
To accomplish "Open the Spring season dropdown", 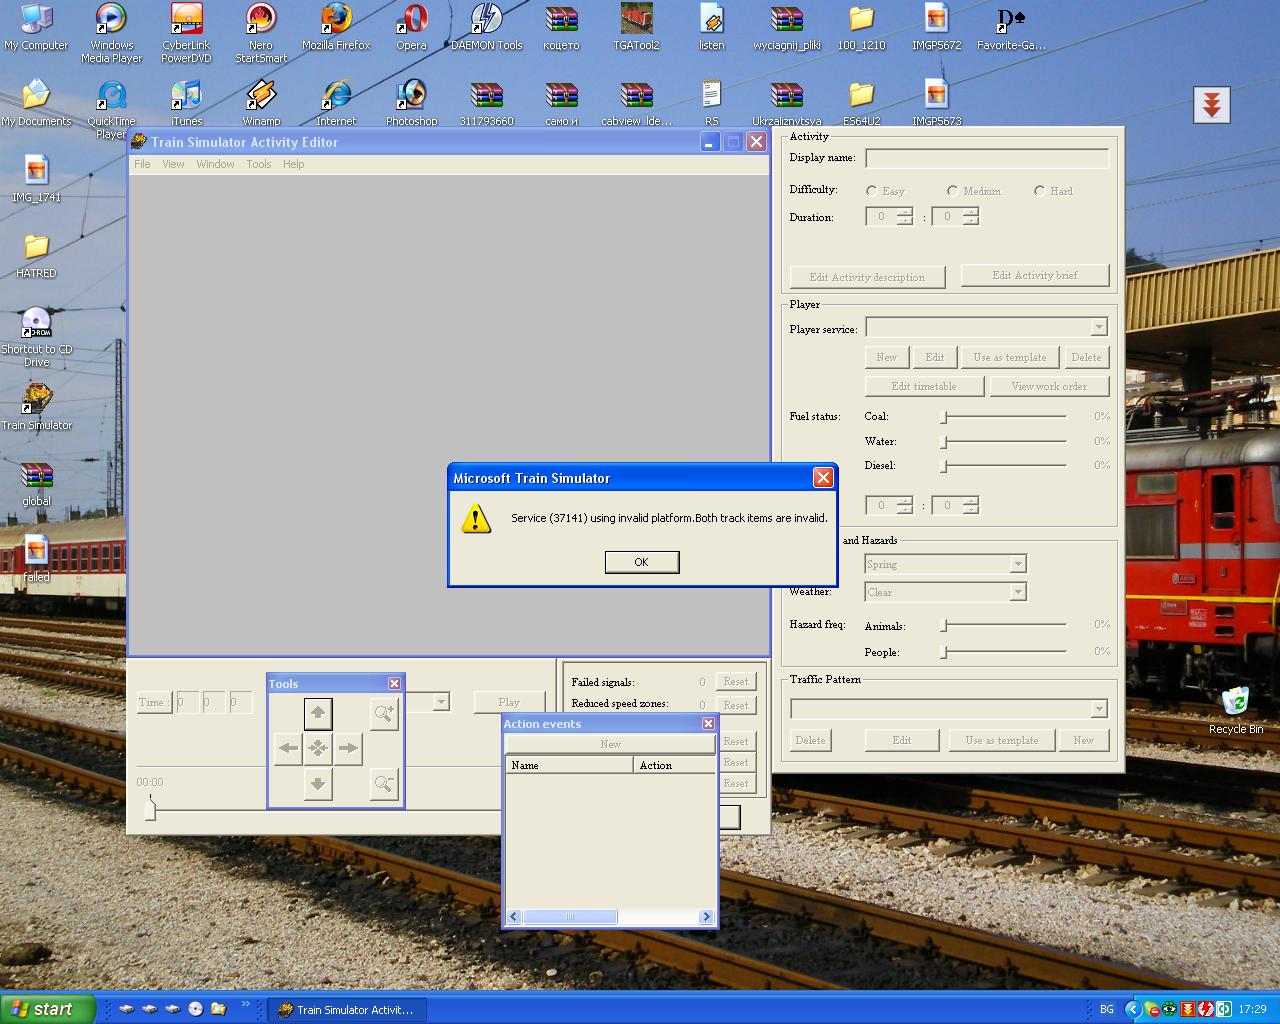I will click(1018, 564).
